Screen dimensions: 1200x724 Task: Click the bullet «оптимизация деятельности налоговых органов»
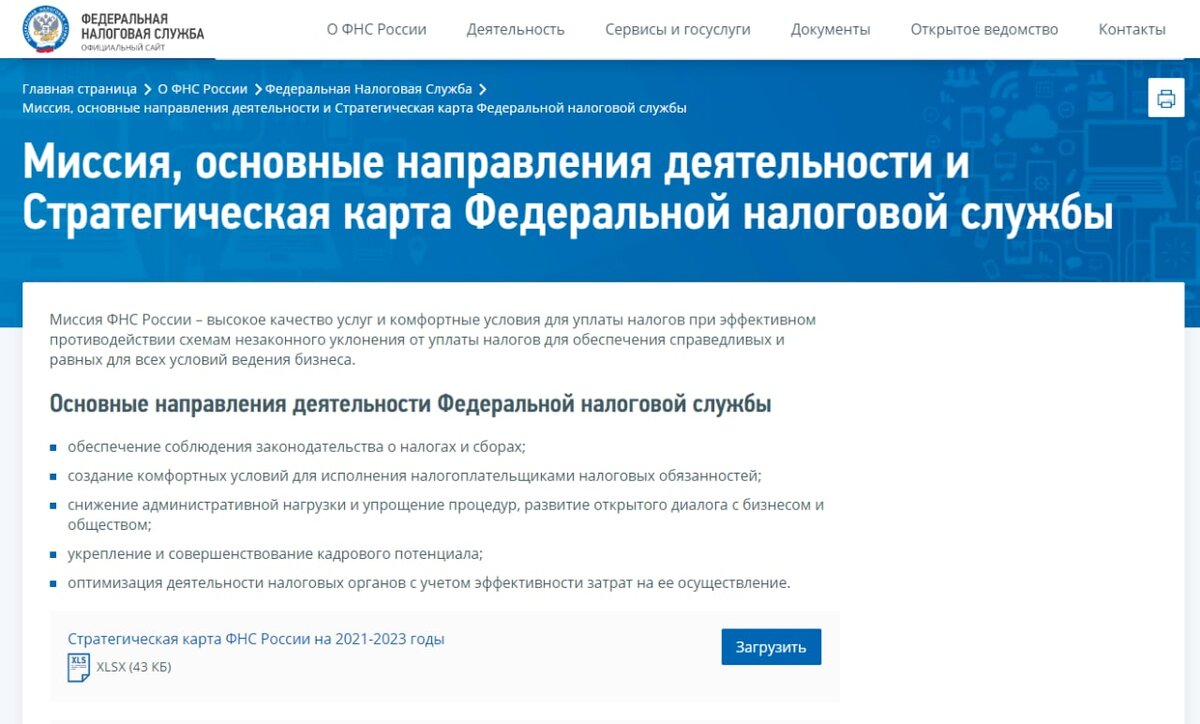(x=429, y=582)
